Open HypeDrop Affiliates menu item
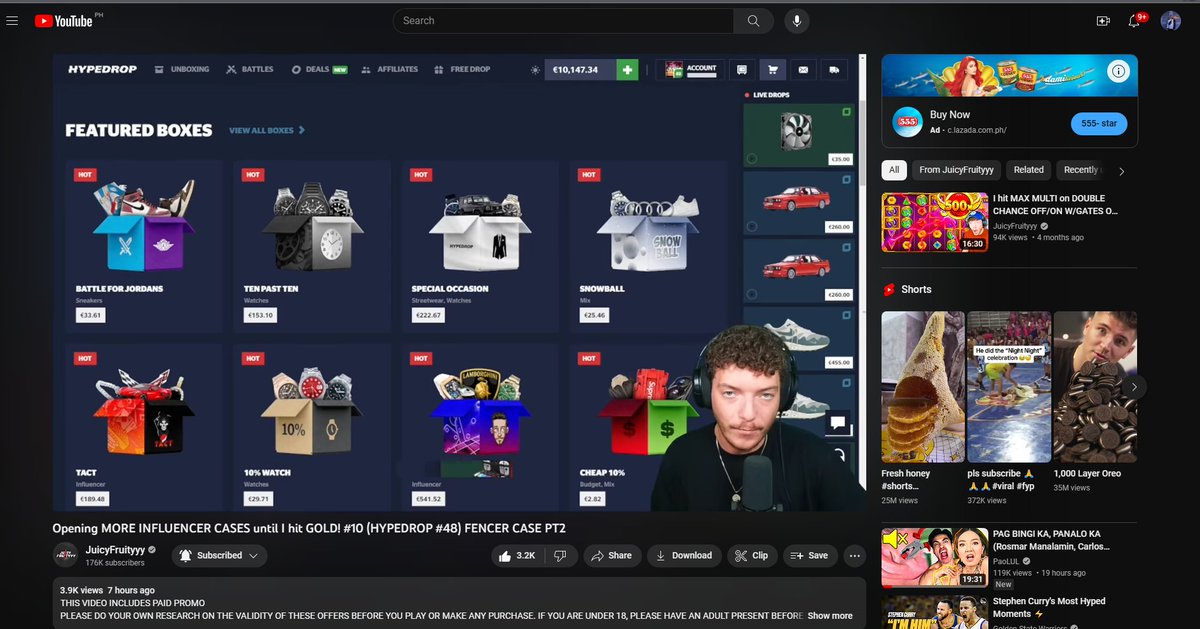The width and height of the screenshot is (1200, 629). point(389,70)
